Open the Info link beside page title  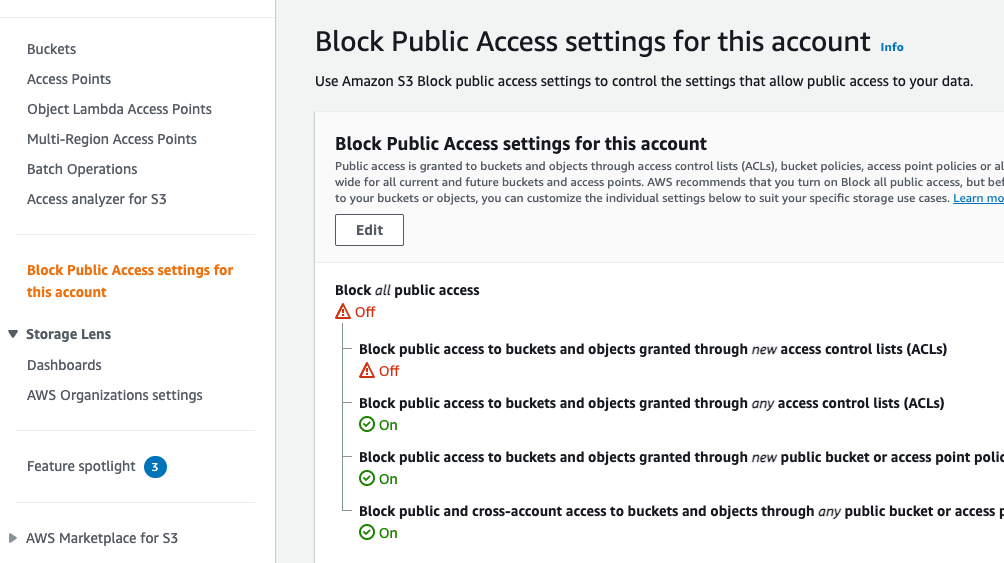pos(892,47)
